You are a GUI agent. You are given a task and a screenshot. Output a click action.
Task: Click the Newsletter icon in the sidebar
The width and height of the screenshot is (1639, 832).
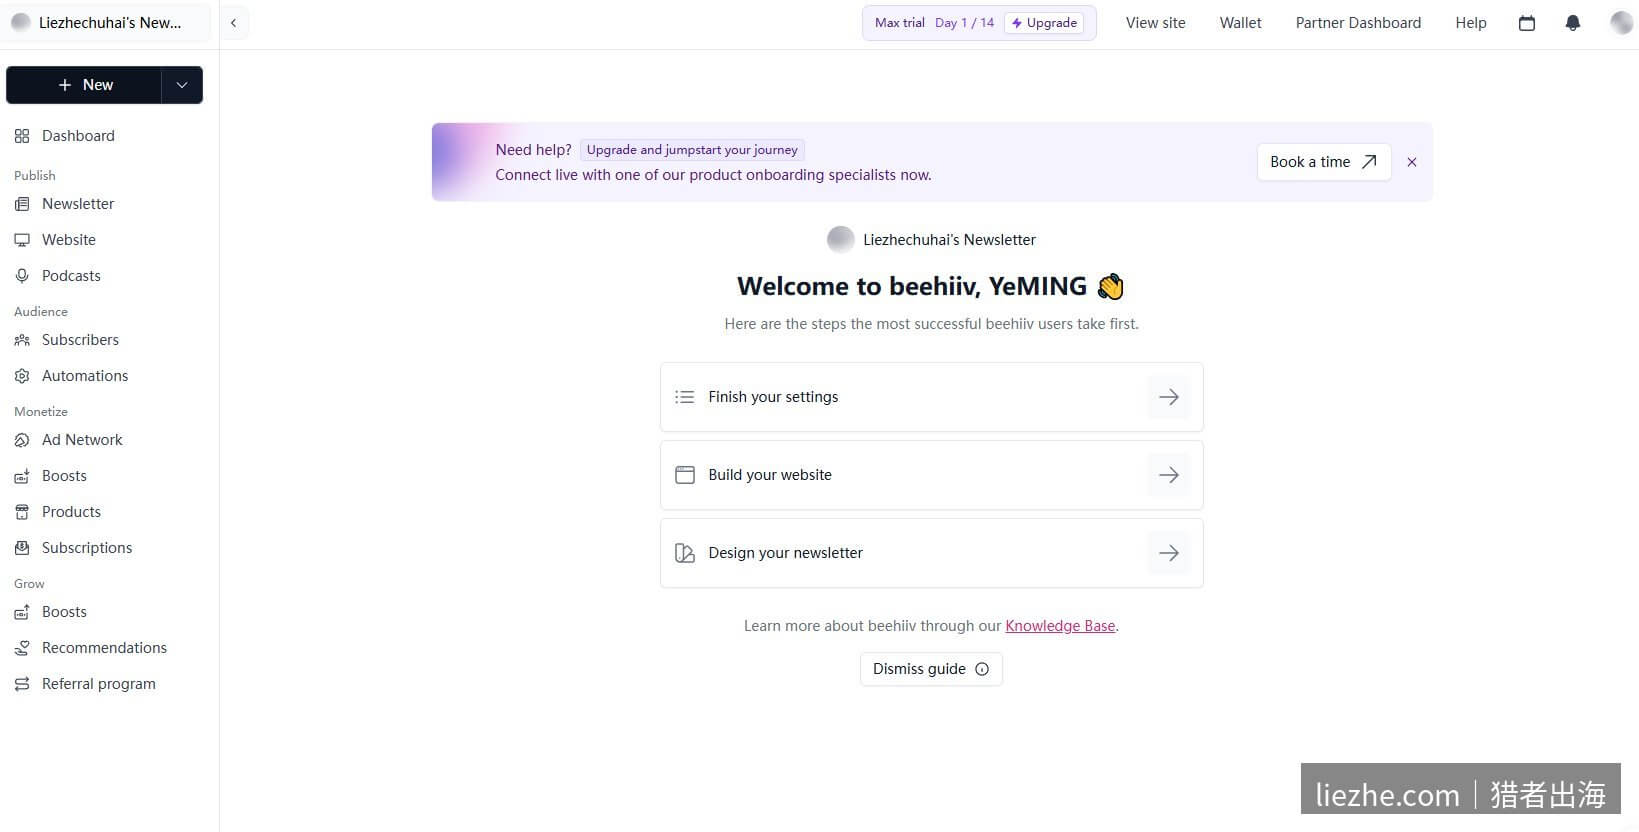22,204
